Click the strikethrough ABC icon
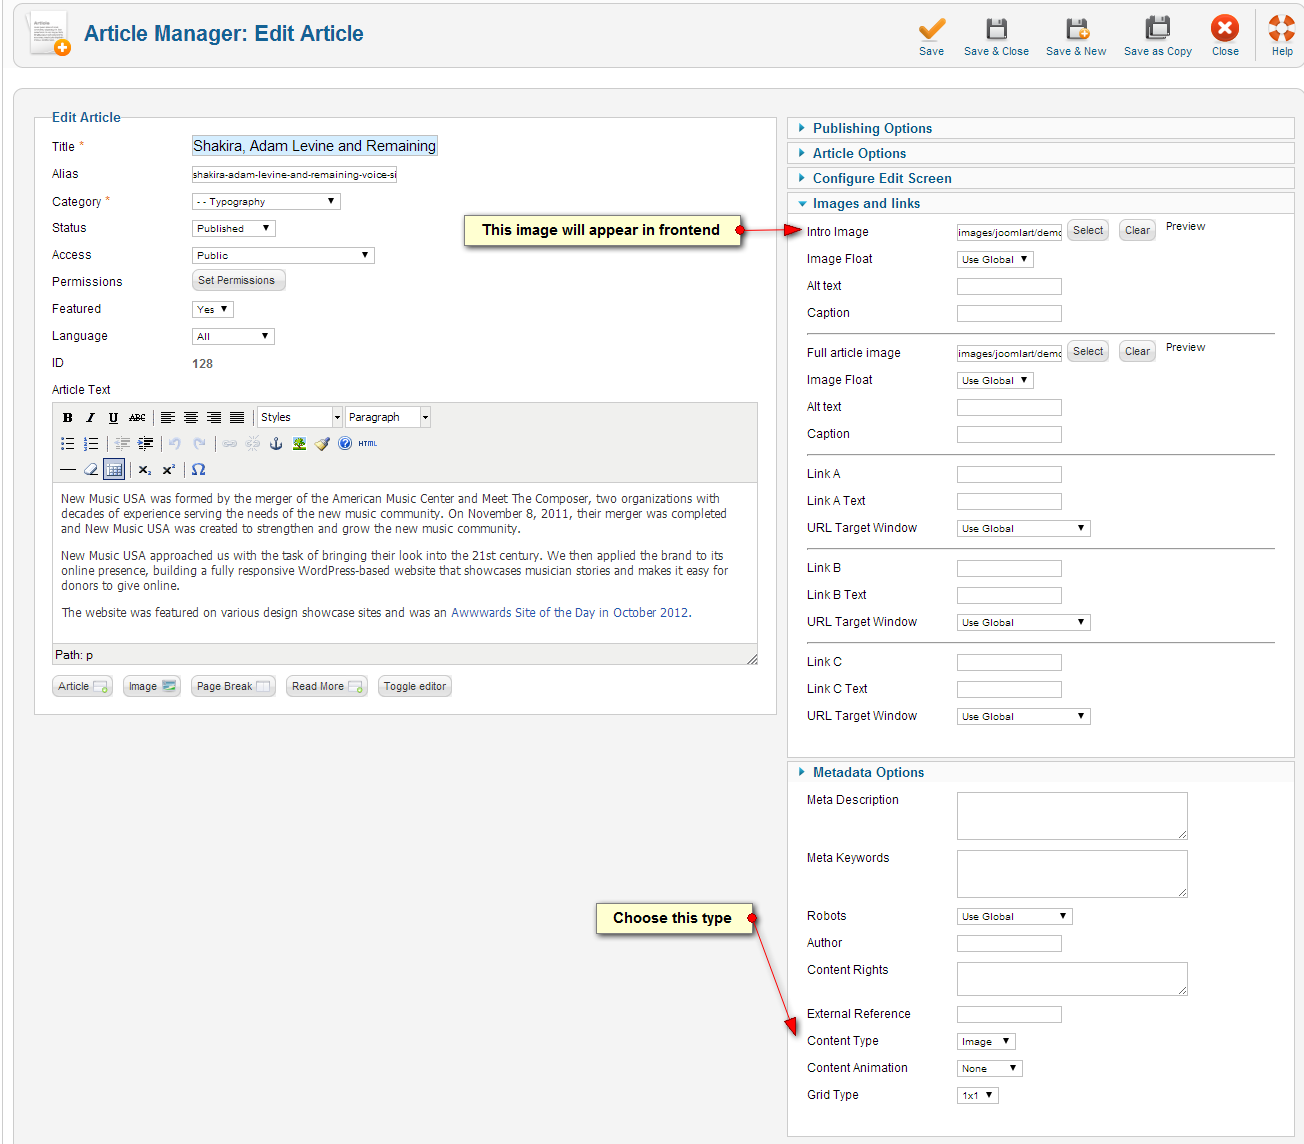The height and width of the screenshot is (1144, 1304). click(x=137, y=418)
